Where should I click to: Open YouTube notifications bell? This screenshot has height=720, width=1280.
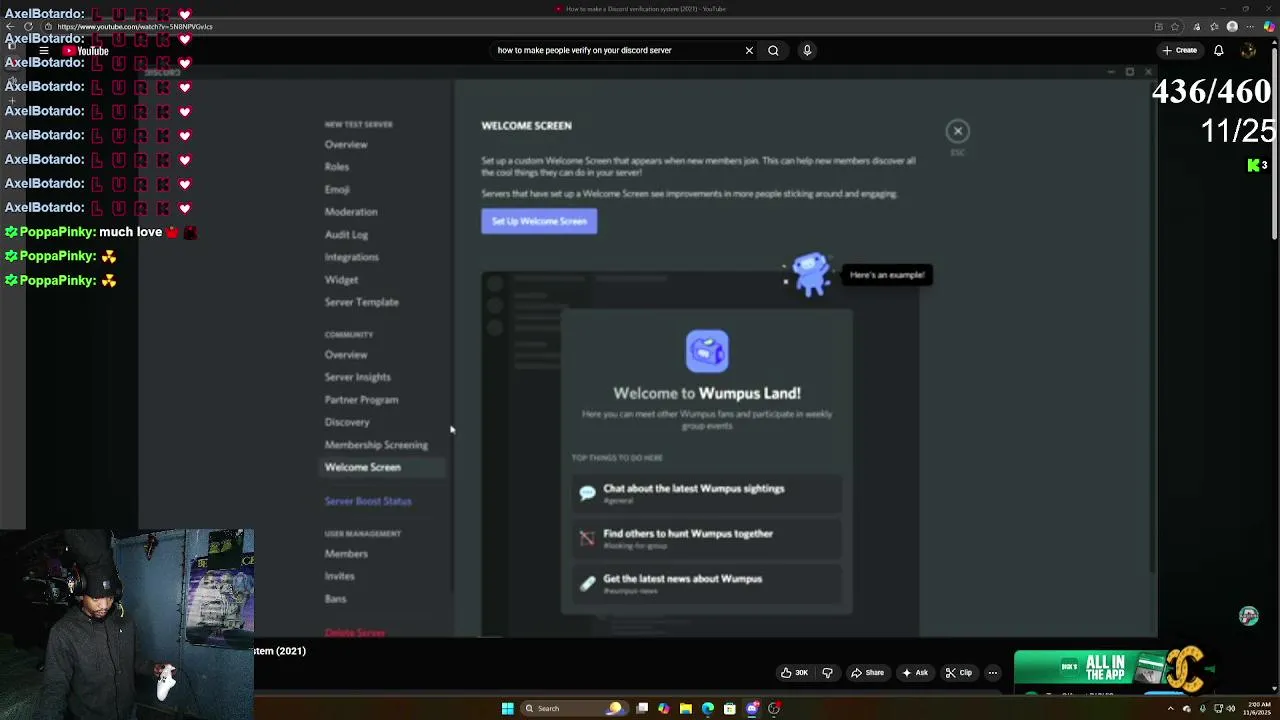click(x=1219, y=50)
